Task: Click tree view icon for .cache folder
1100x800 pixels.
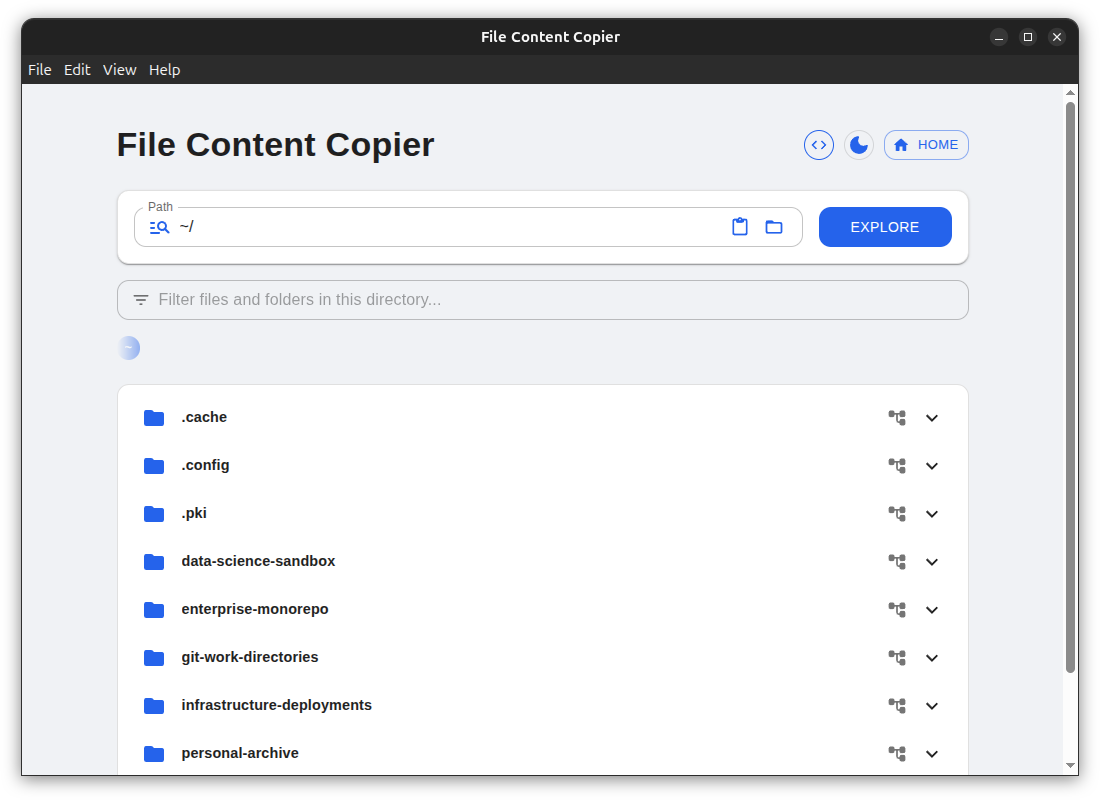Action: [897, 418]
